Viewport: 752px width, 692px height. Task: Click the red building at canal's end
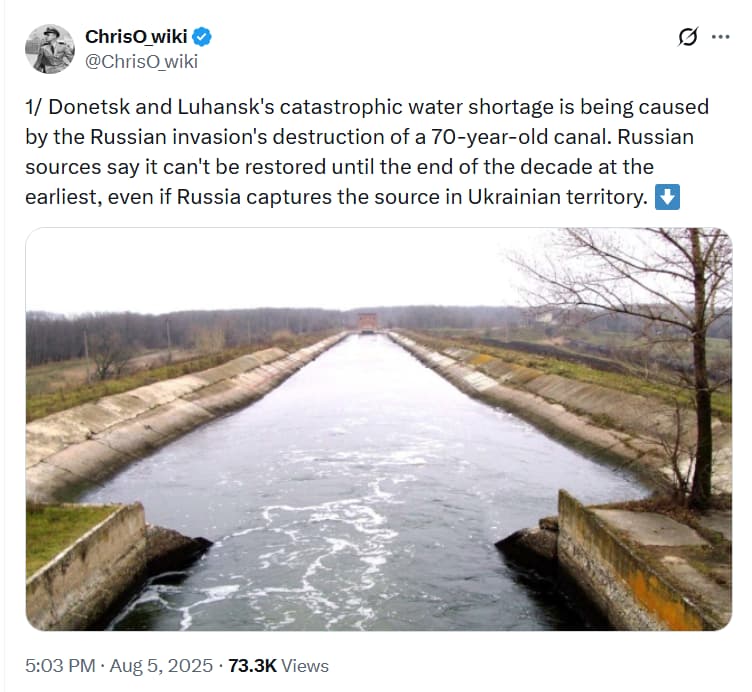[x=367, y=321]
